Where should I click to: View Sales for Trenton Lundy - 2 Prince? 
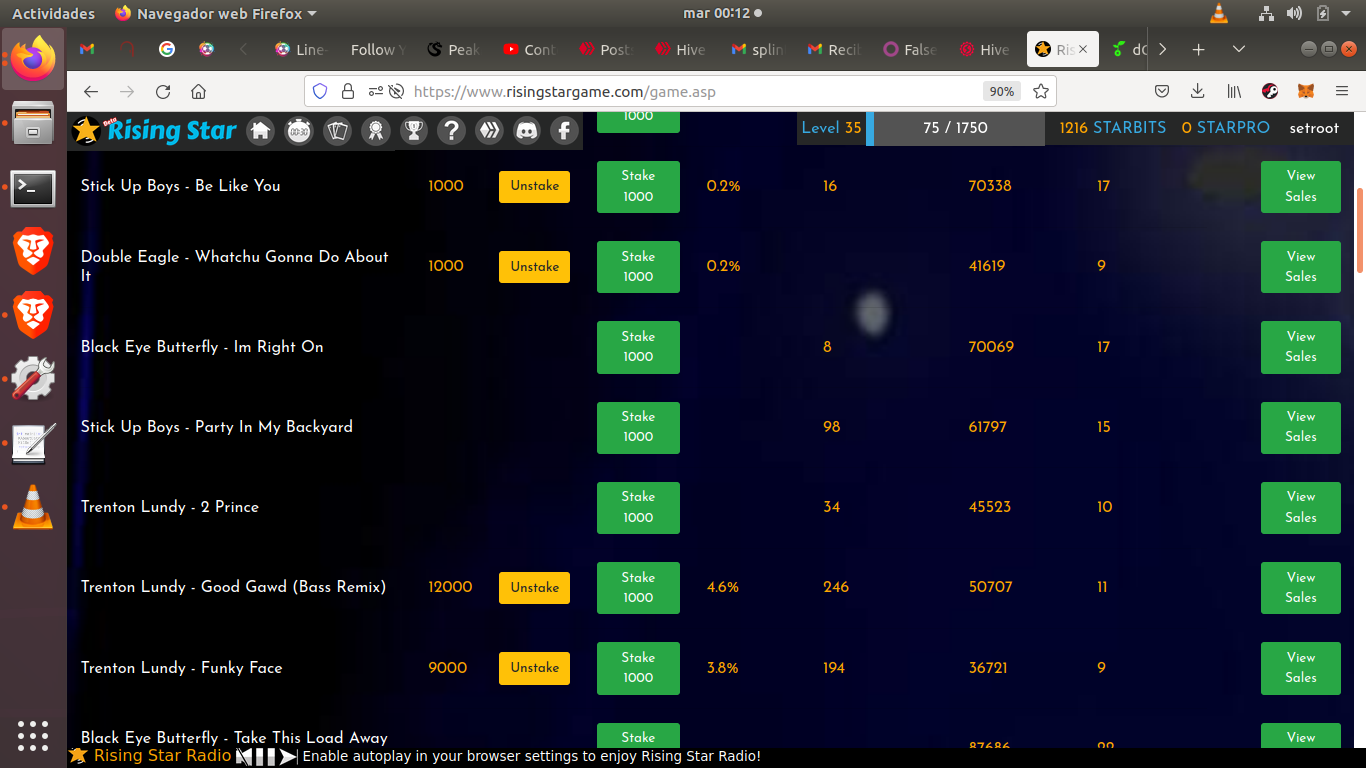click(1300, 507)
